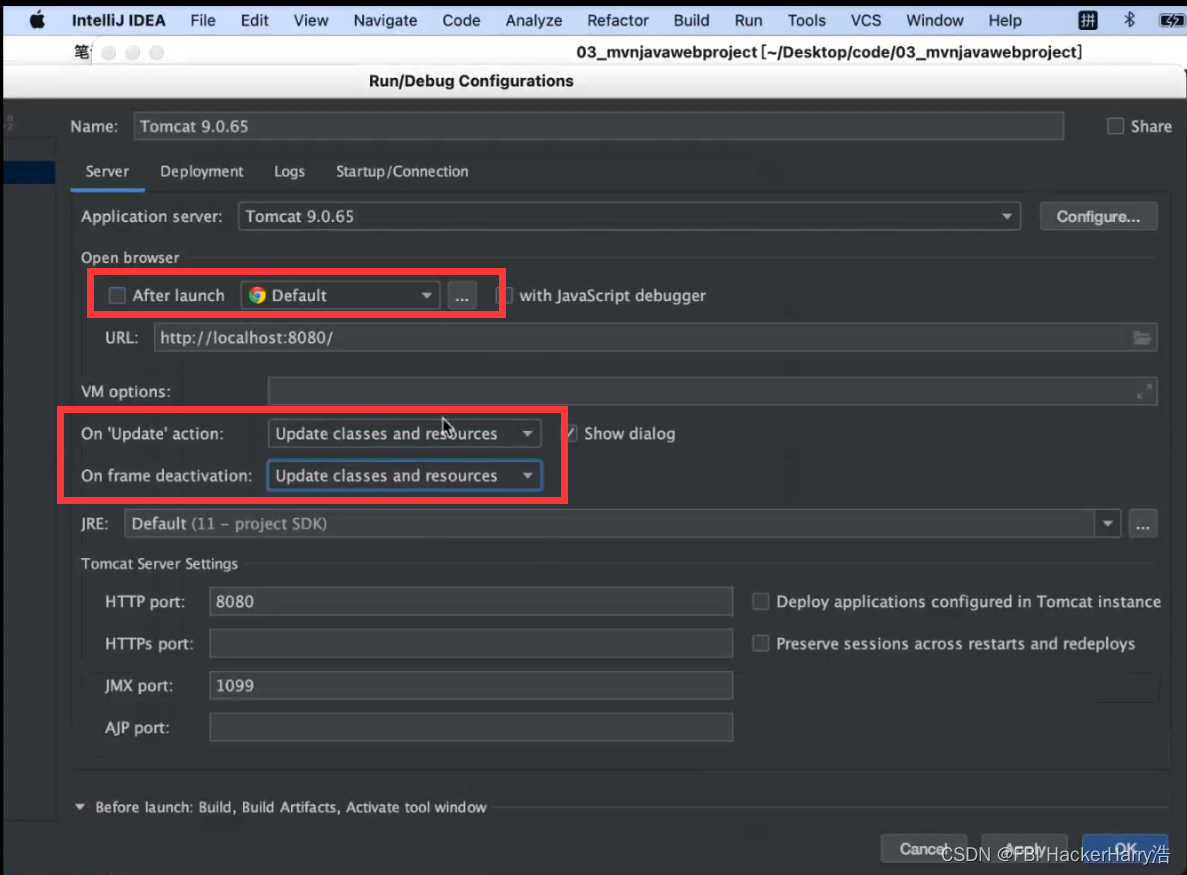The height and width of the screenshot is (875, 1187).
Task: Click the URL input field
Action: point(656,338)
